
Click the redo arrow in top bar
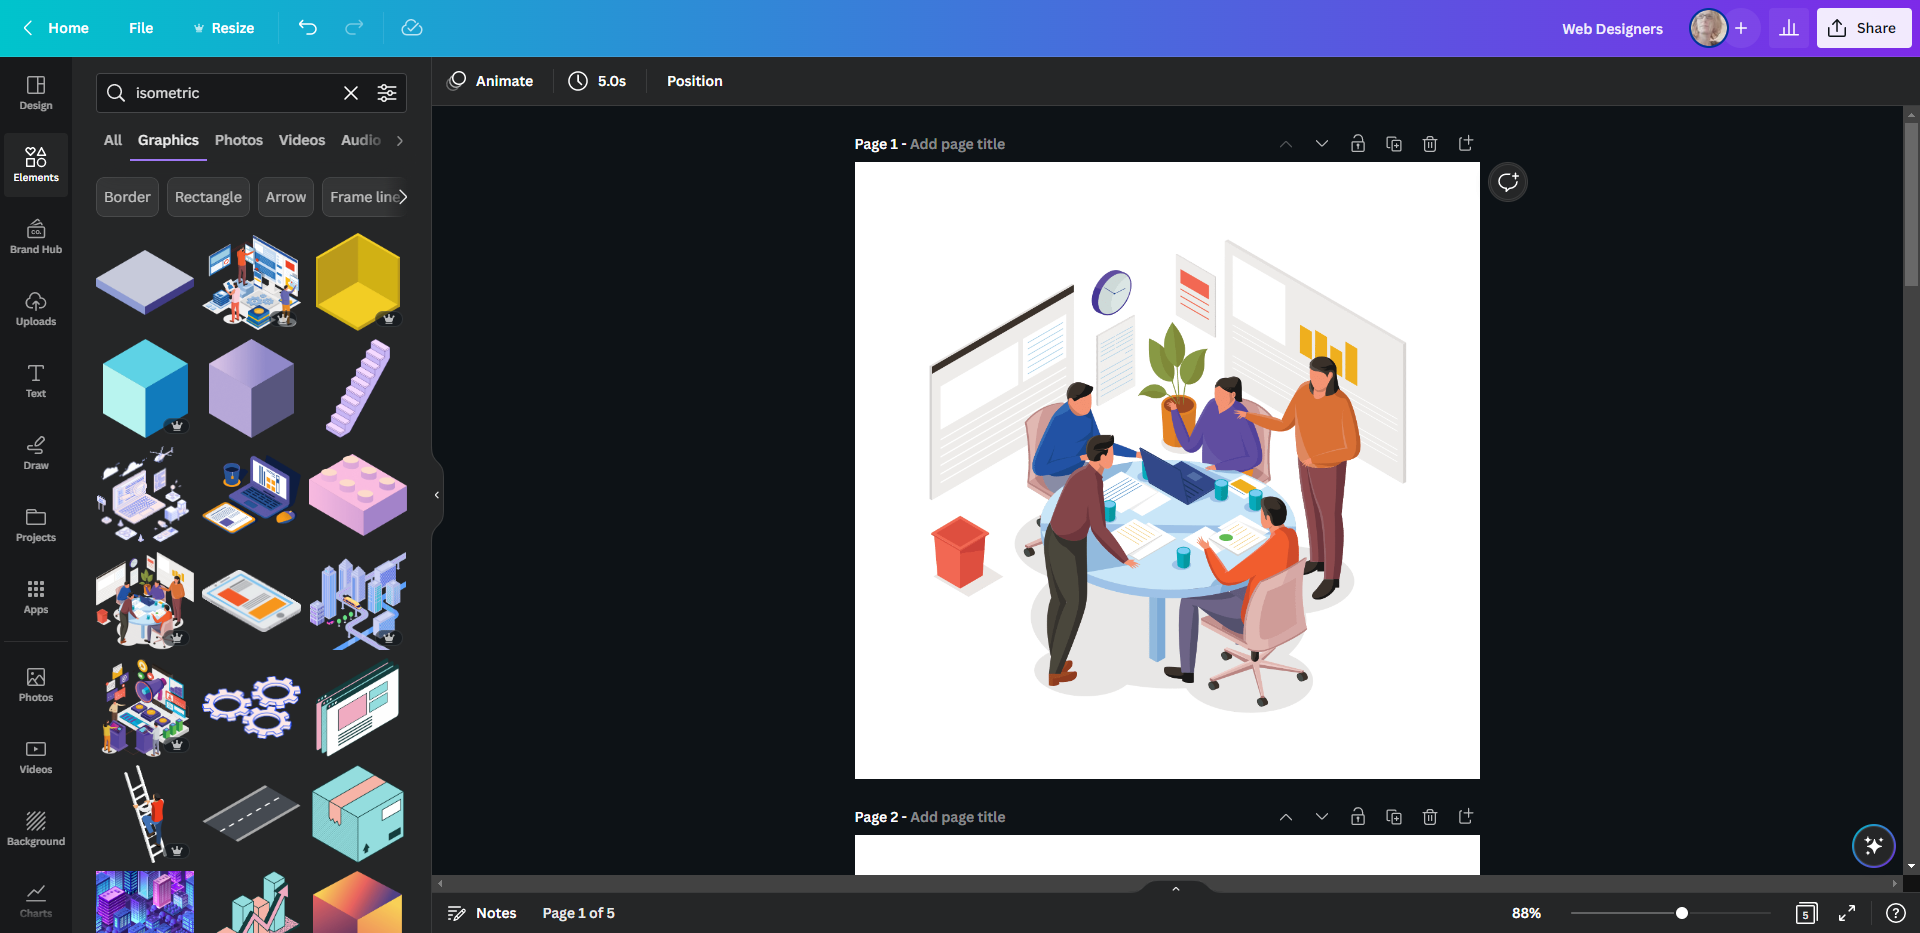[354, 28]
